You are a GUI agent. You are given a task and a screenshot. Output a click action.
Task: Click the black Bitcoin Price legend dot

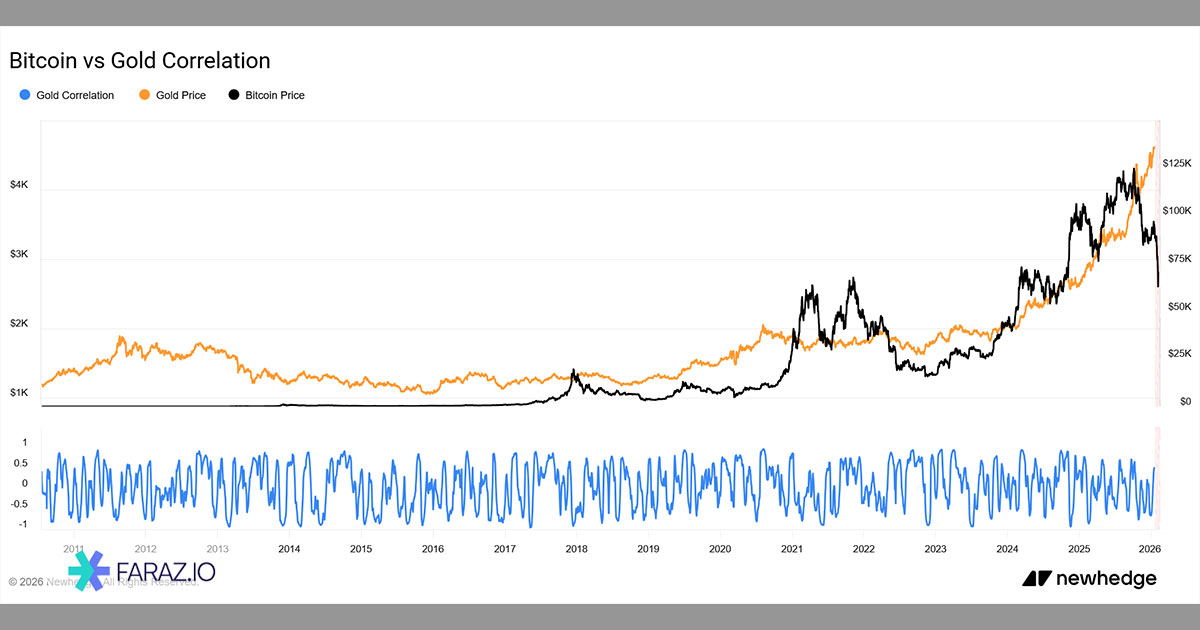click(234, 95)
